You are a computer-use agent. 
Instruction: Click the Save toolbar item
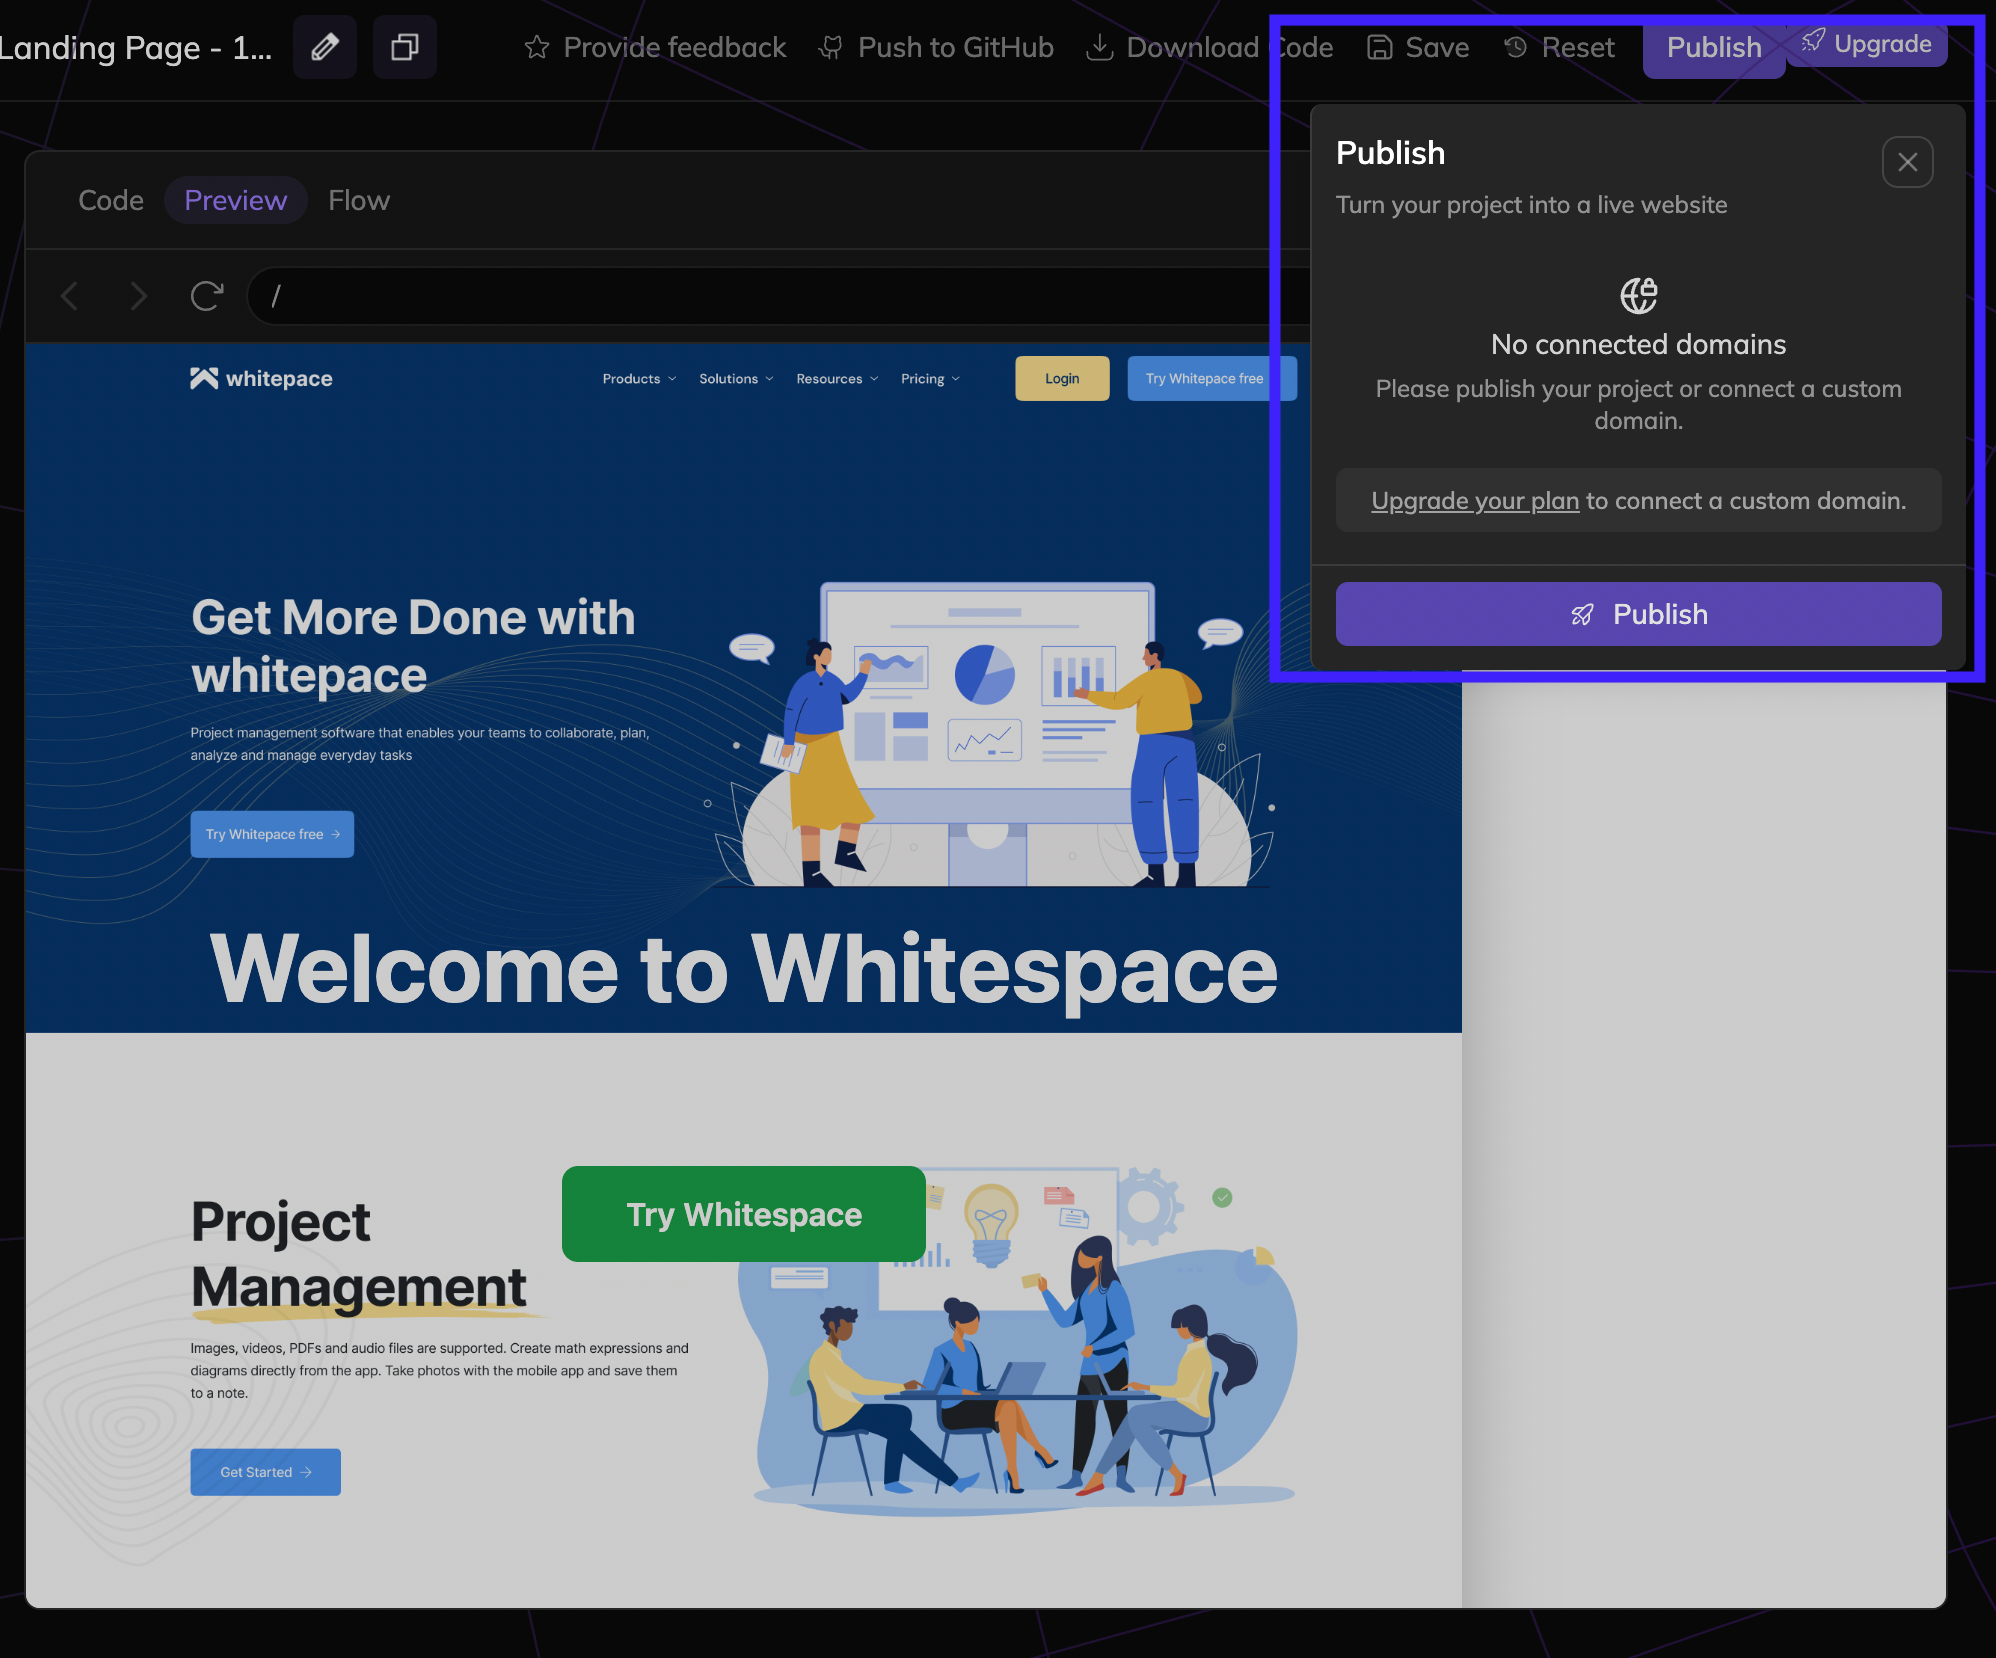(x=1418, y=47)
